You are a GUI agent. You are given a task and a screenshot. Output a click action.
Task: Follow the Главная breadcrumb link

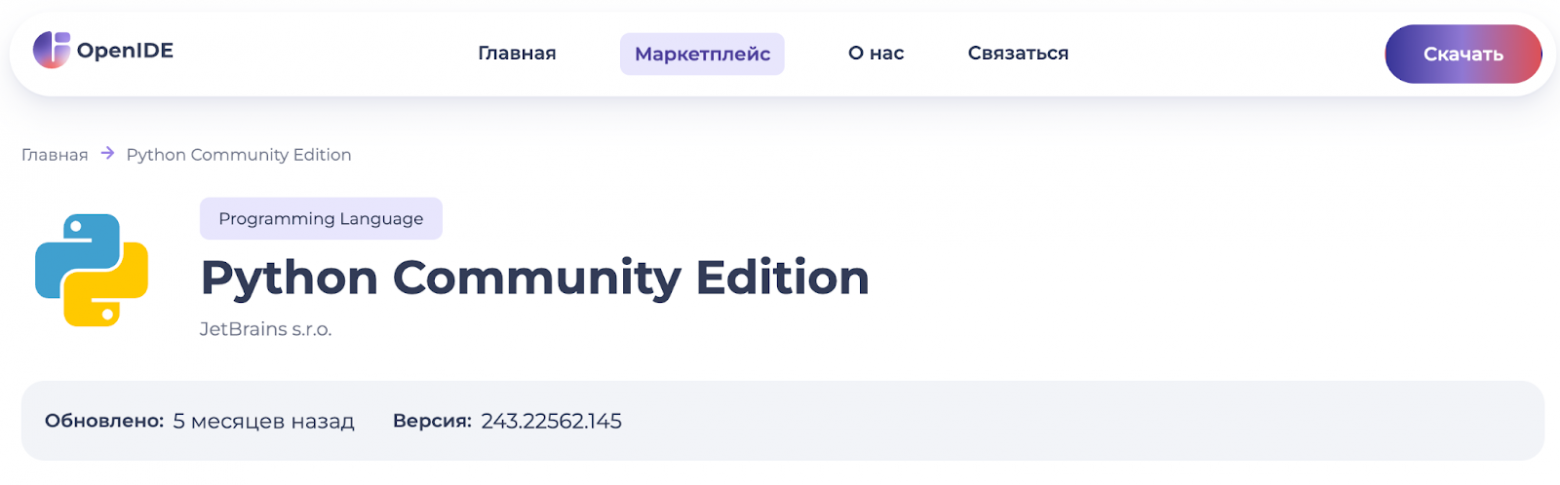pos(55,155)
